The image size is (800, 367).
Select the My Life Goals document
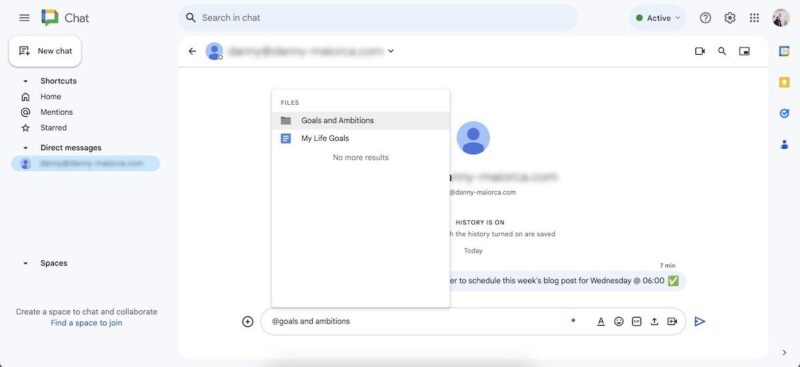[x=361, y=138]
